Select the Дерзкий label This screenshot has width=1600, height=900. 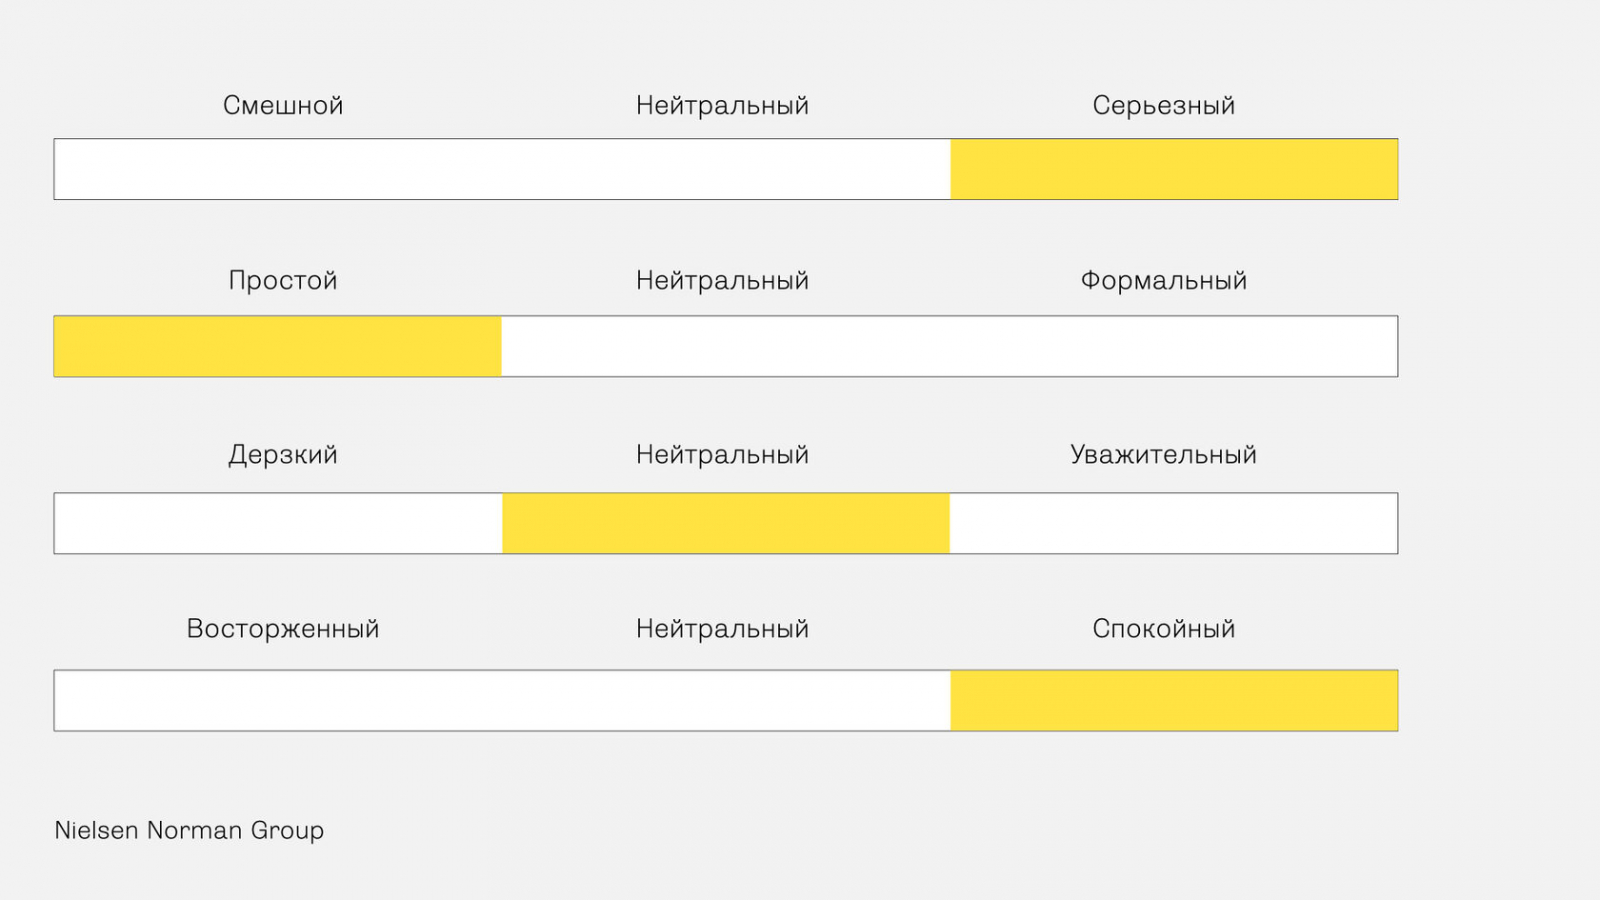click(x=283, y=454)
